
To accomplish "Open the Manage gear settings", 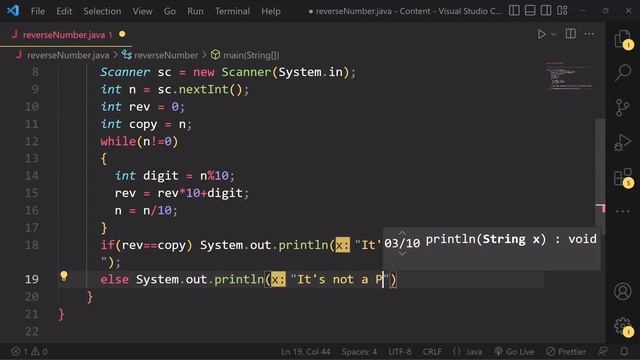I will (623, 327).
